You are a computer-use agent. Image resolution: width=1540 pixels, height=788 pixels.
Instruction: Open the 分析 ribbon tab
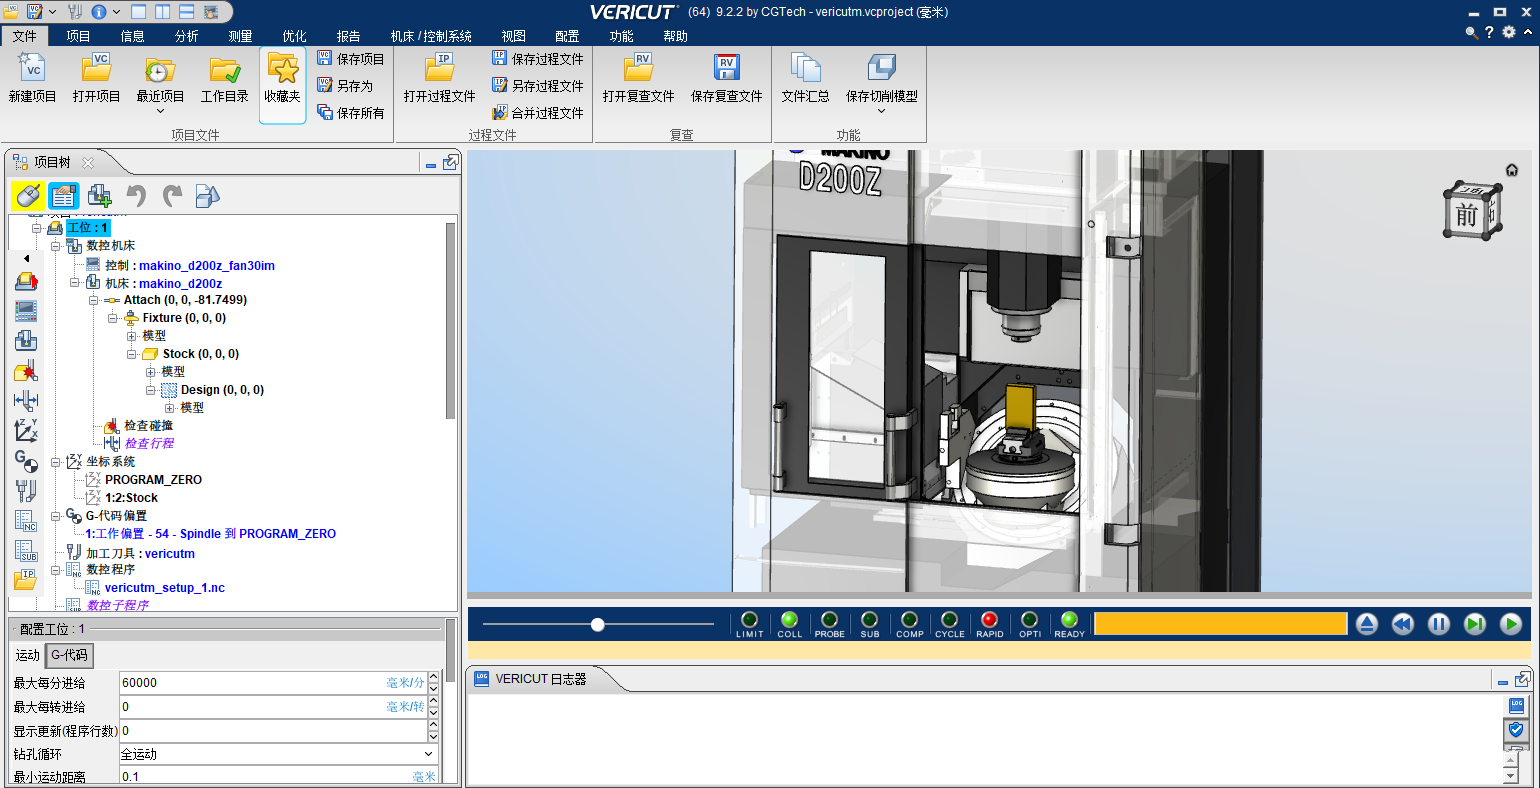tap(186, 36)
